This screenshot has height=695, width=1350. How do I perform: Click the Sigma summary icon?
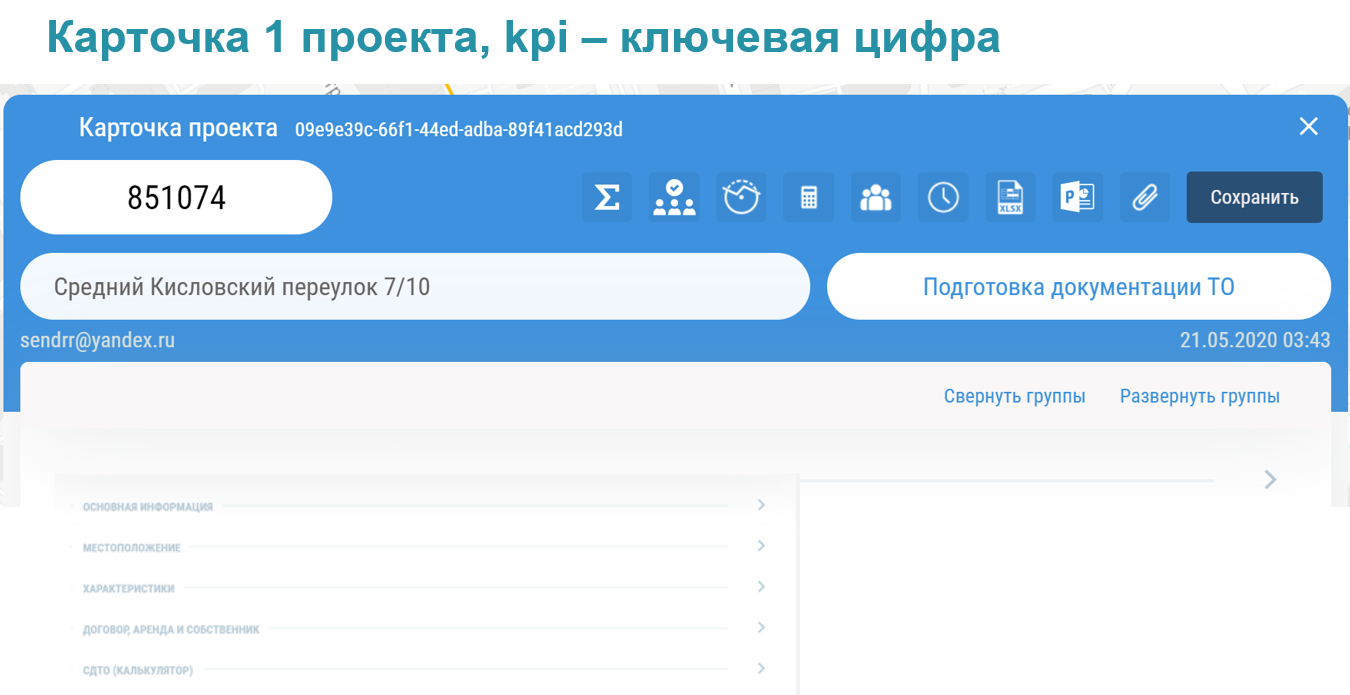[x=606, y=197]
